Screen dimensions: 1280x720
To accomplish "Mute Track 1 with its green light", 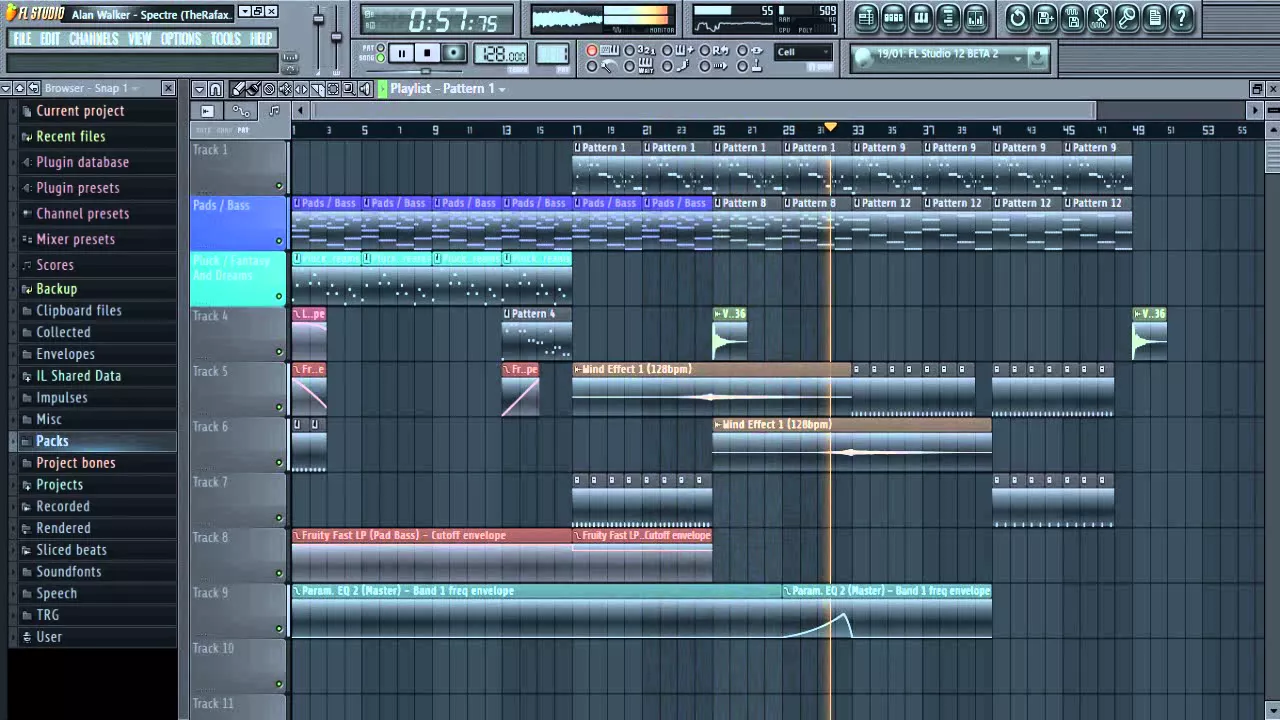I will 279,186.
